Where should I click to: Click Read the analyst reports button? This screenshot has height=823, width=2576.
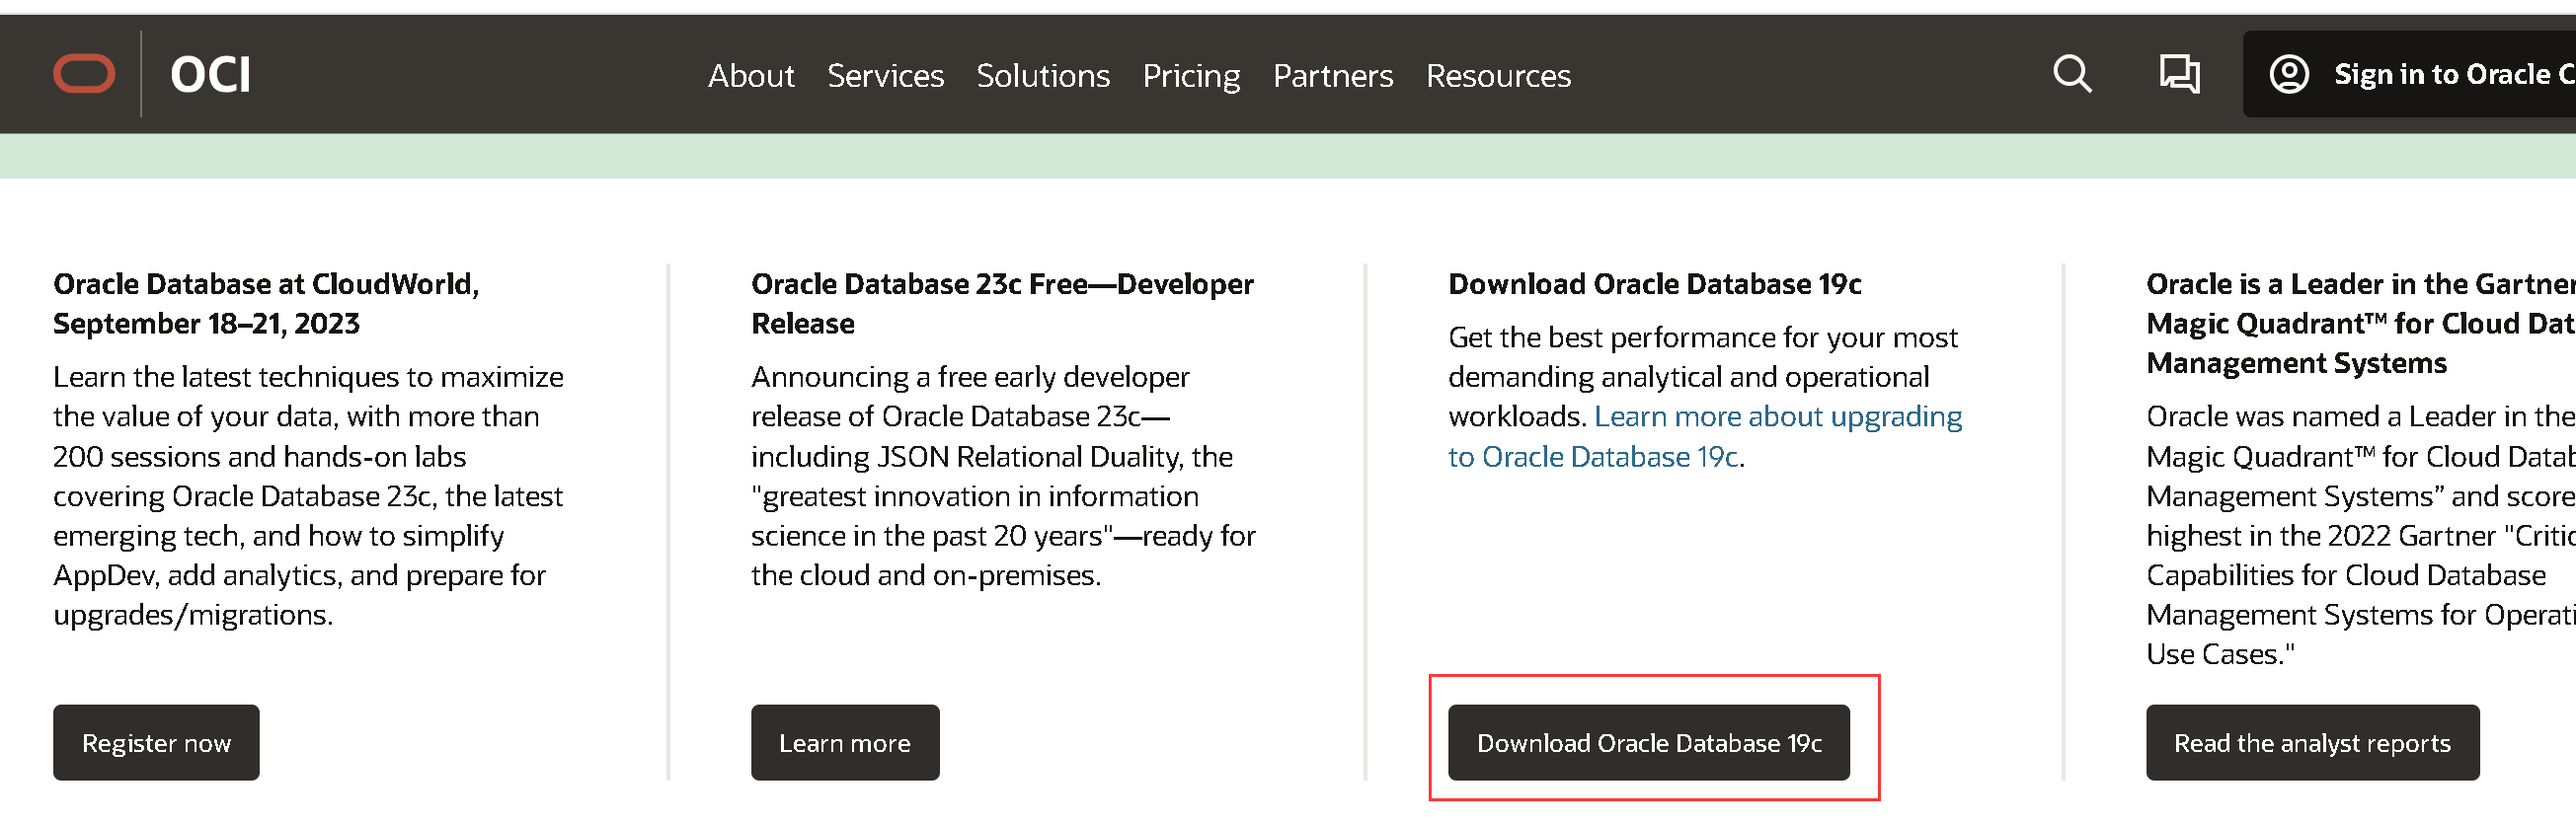click(x=2312, y=743)
